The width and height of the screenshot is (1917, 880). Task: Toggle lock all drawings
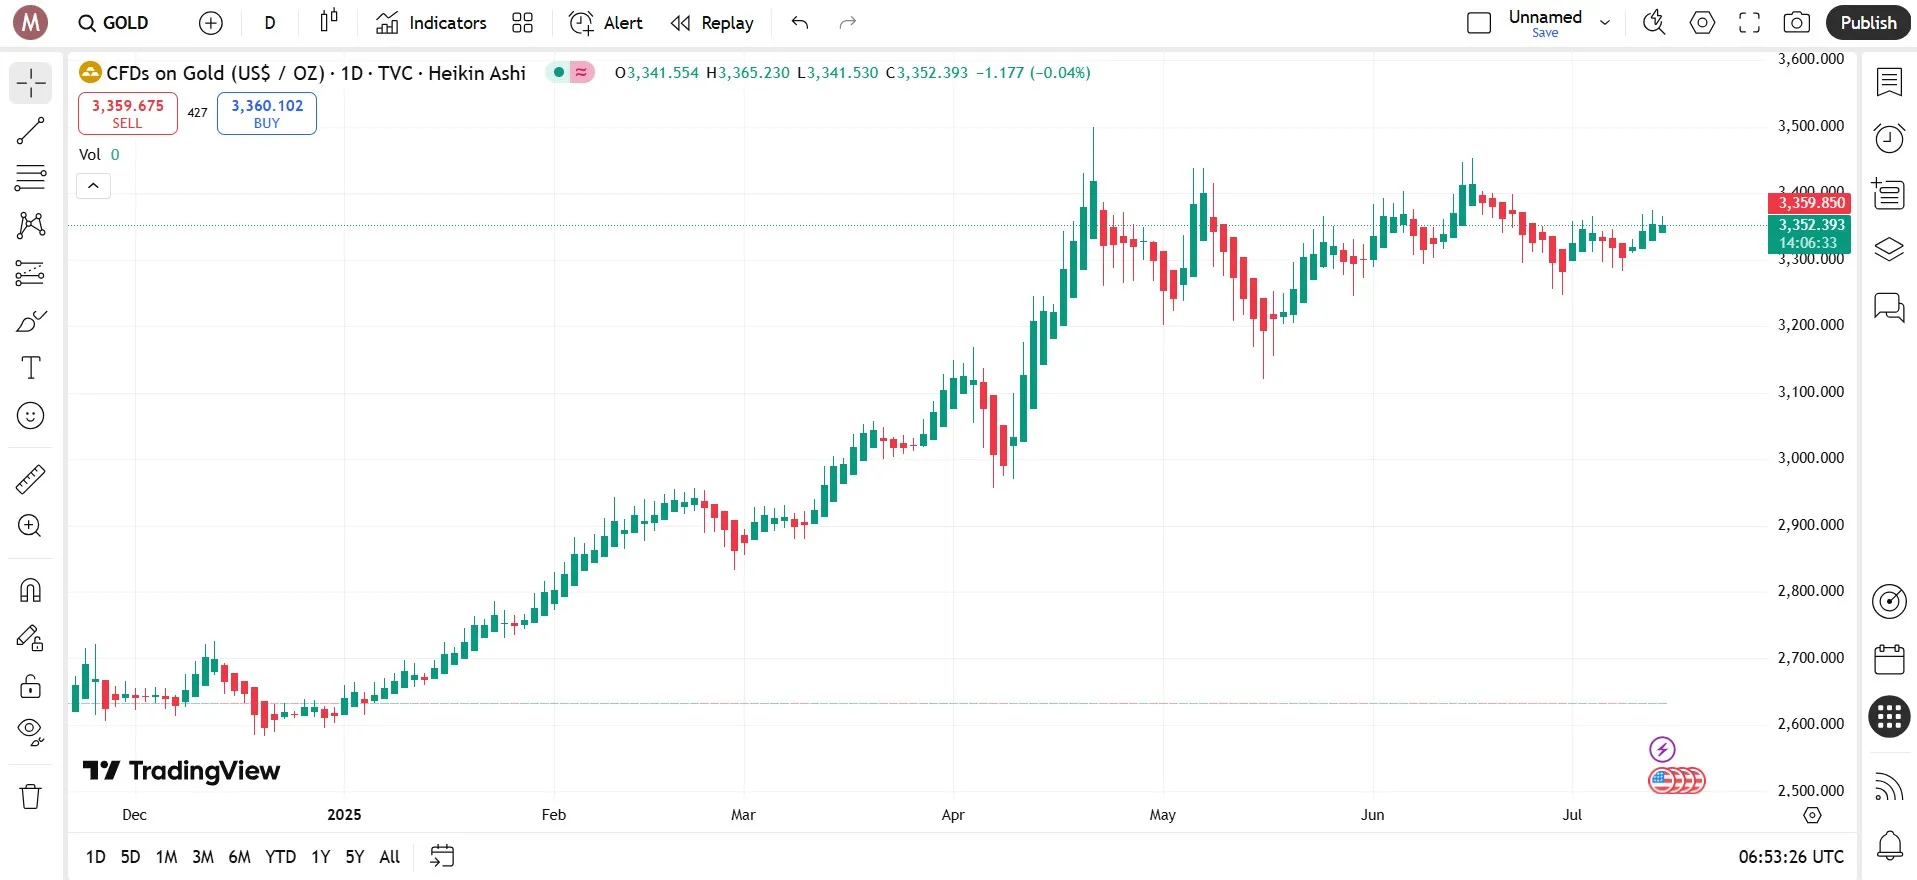coord(31,686)
